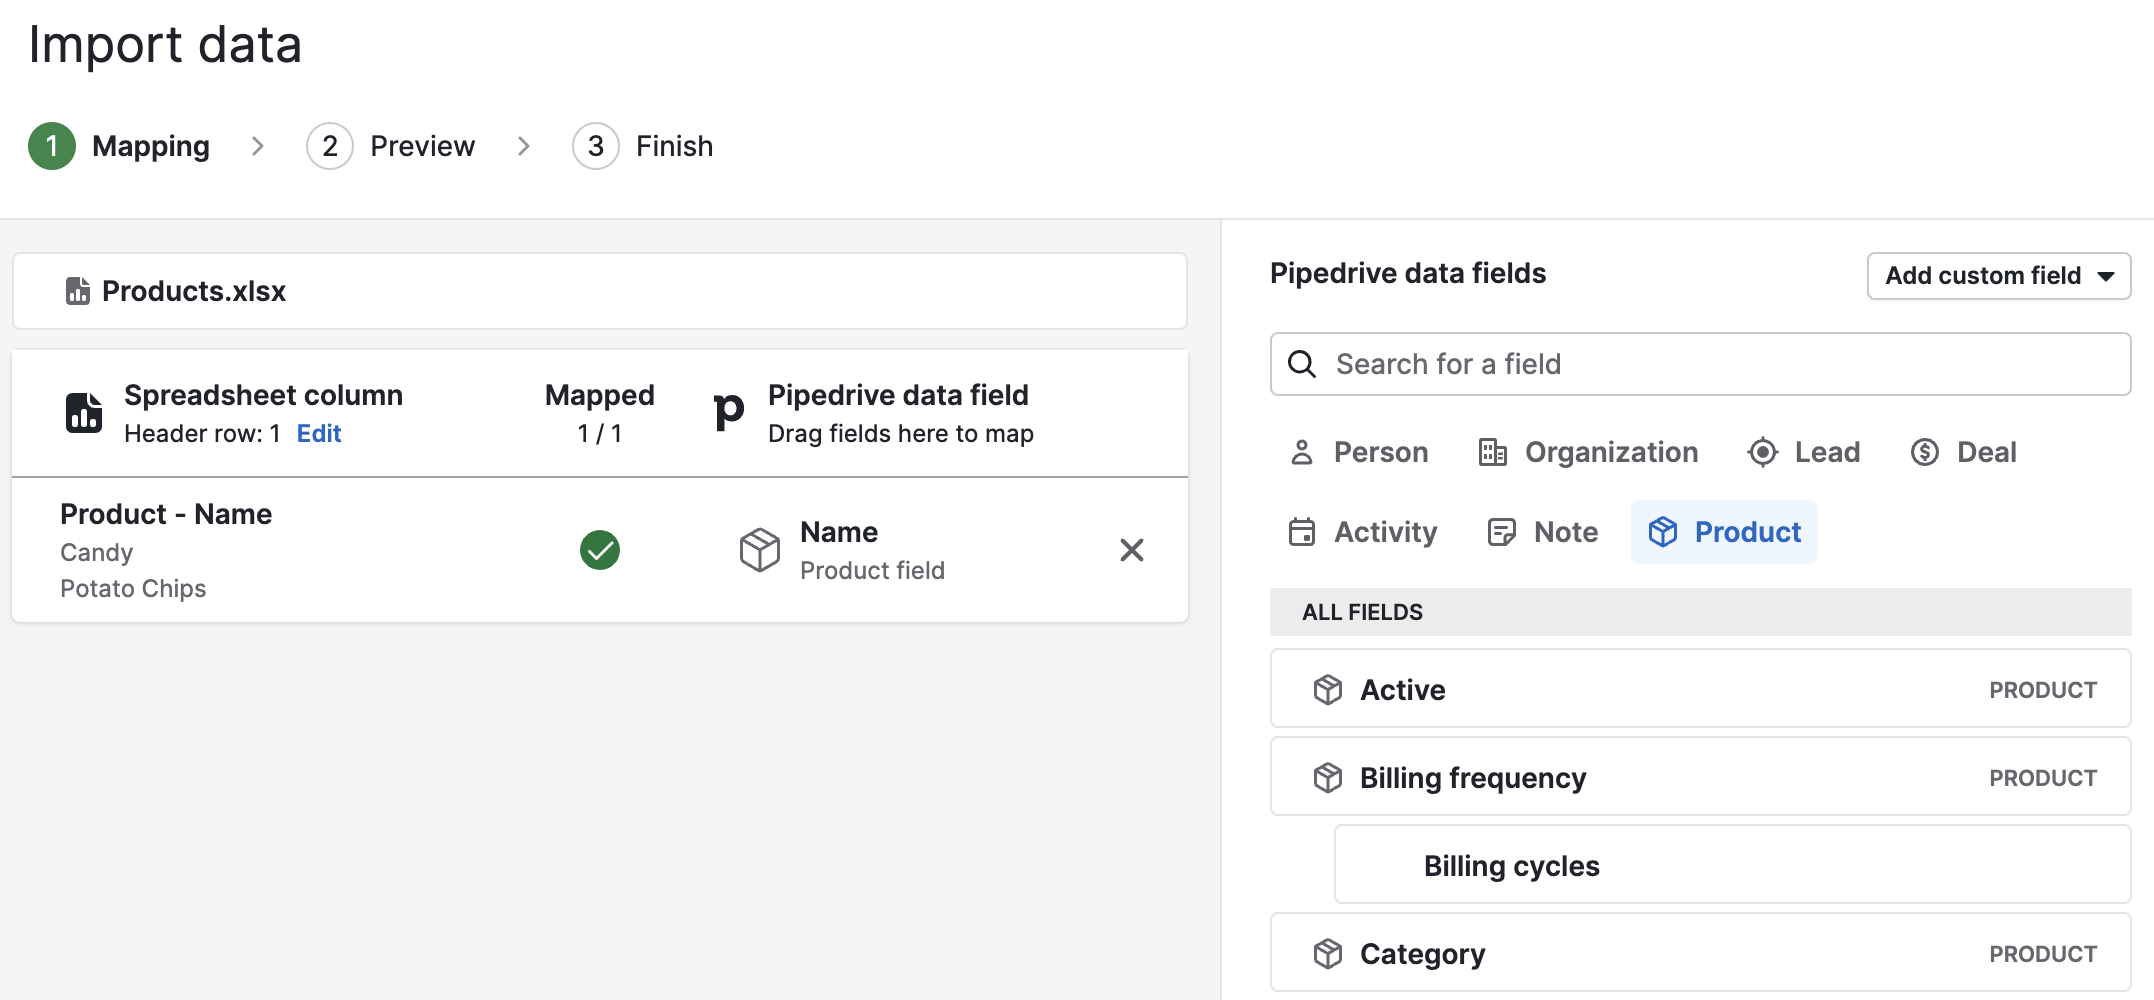Click the green mapped checkmark icon
Viewport: 2154px width, 1000px height.
(600, 550)
